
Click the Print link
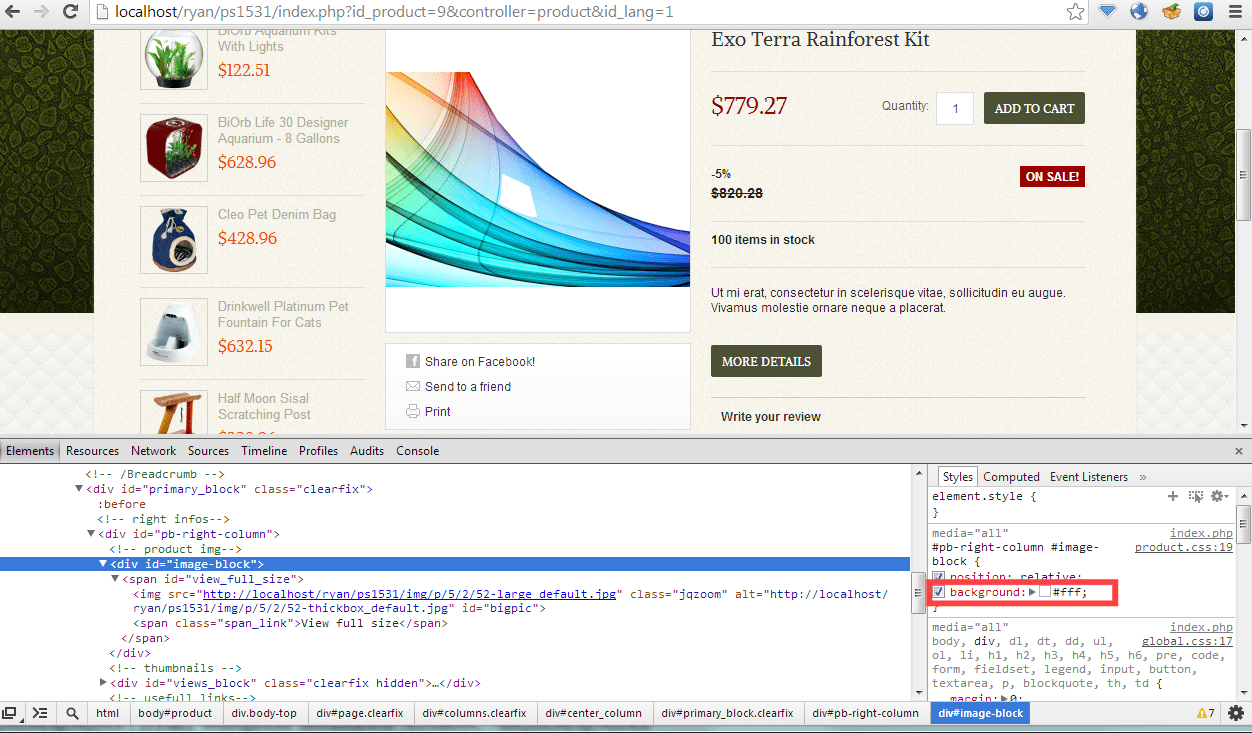(438, 412)
